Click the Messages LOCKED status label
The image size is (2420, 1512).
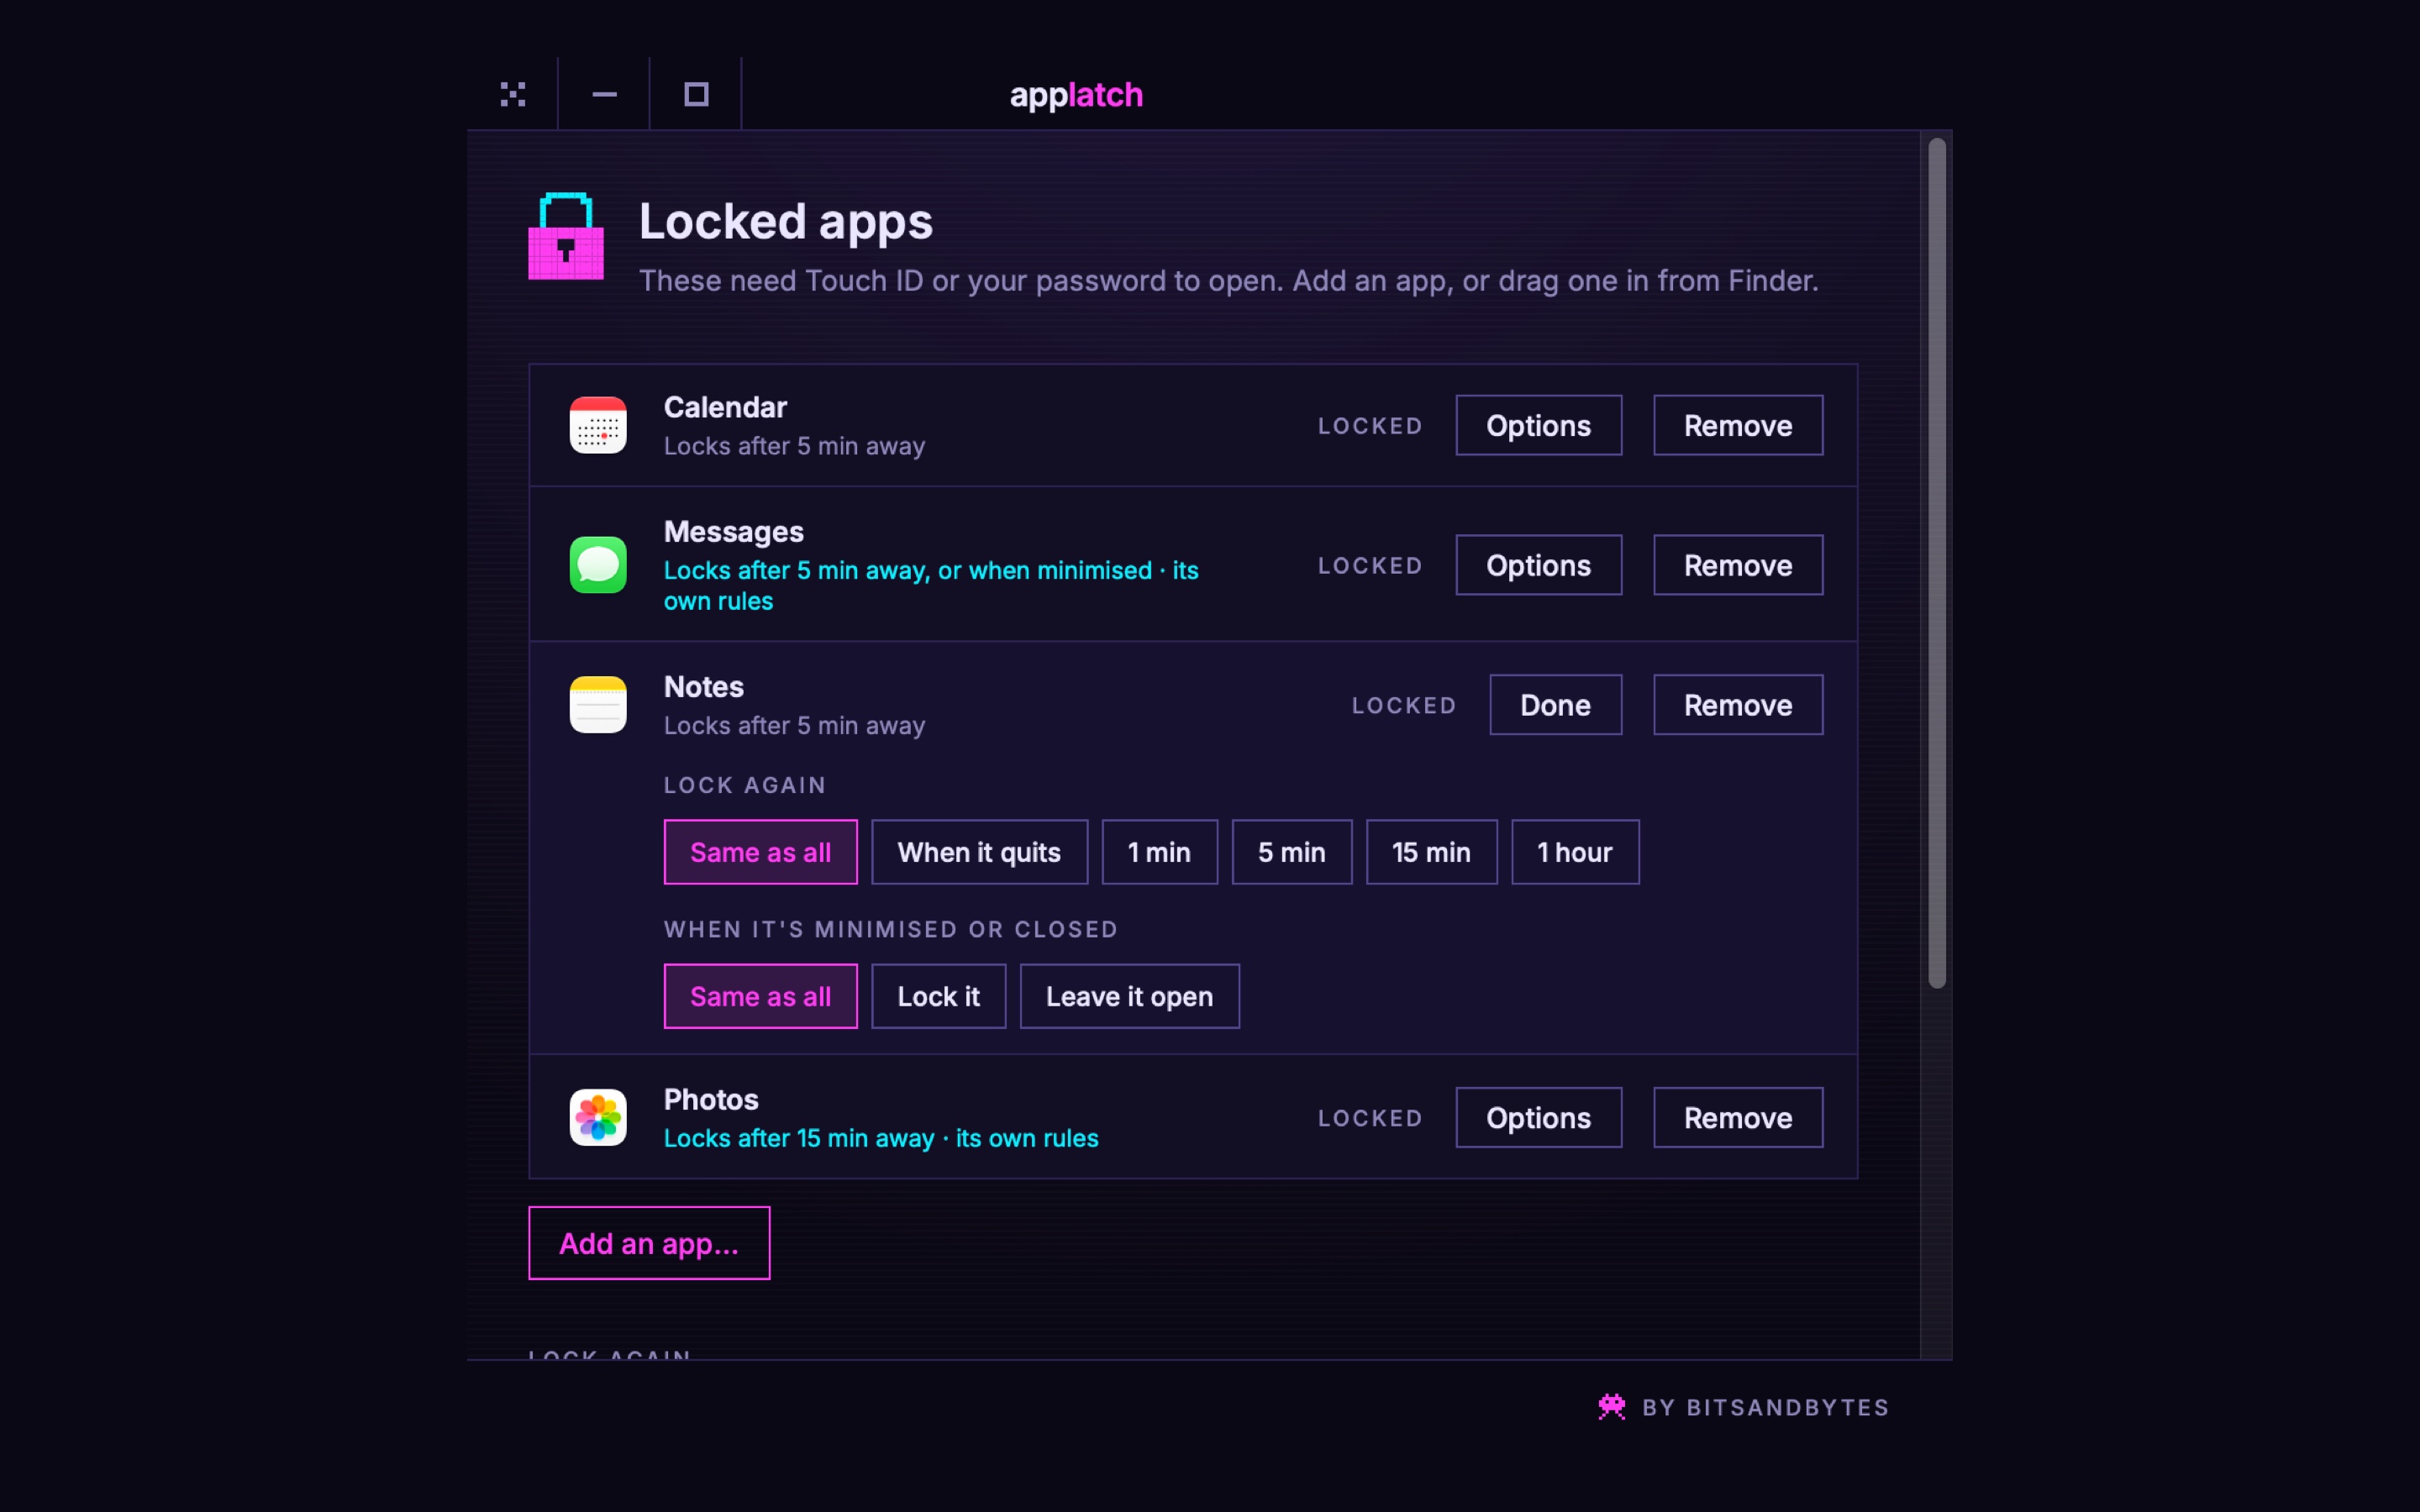coord(1370,566)
